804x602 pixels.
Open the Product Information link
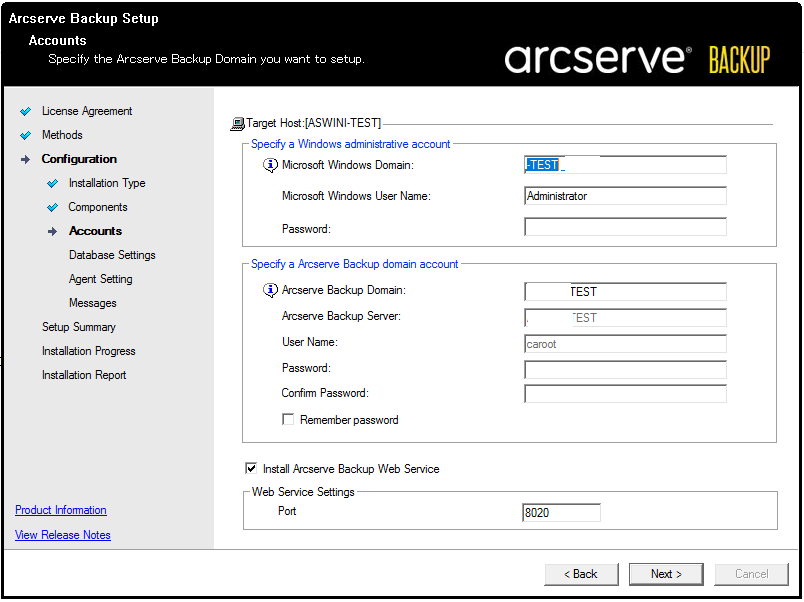coord(61,510)
